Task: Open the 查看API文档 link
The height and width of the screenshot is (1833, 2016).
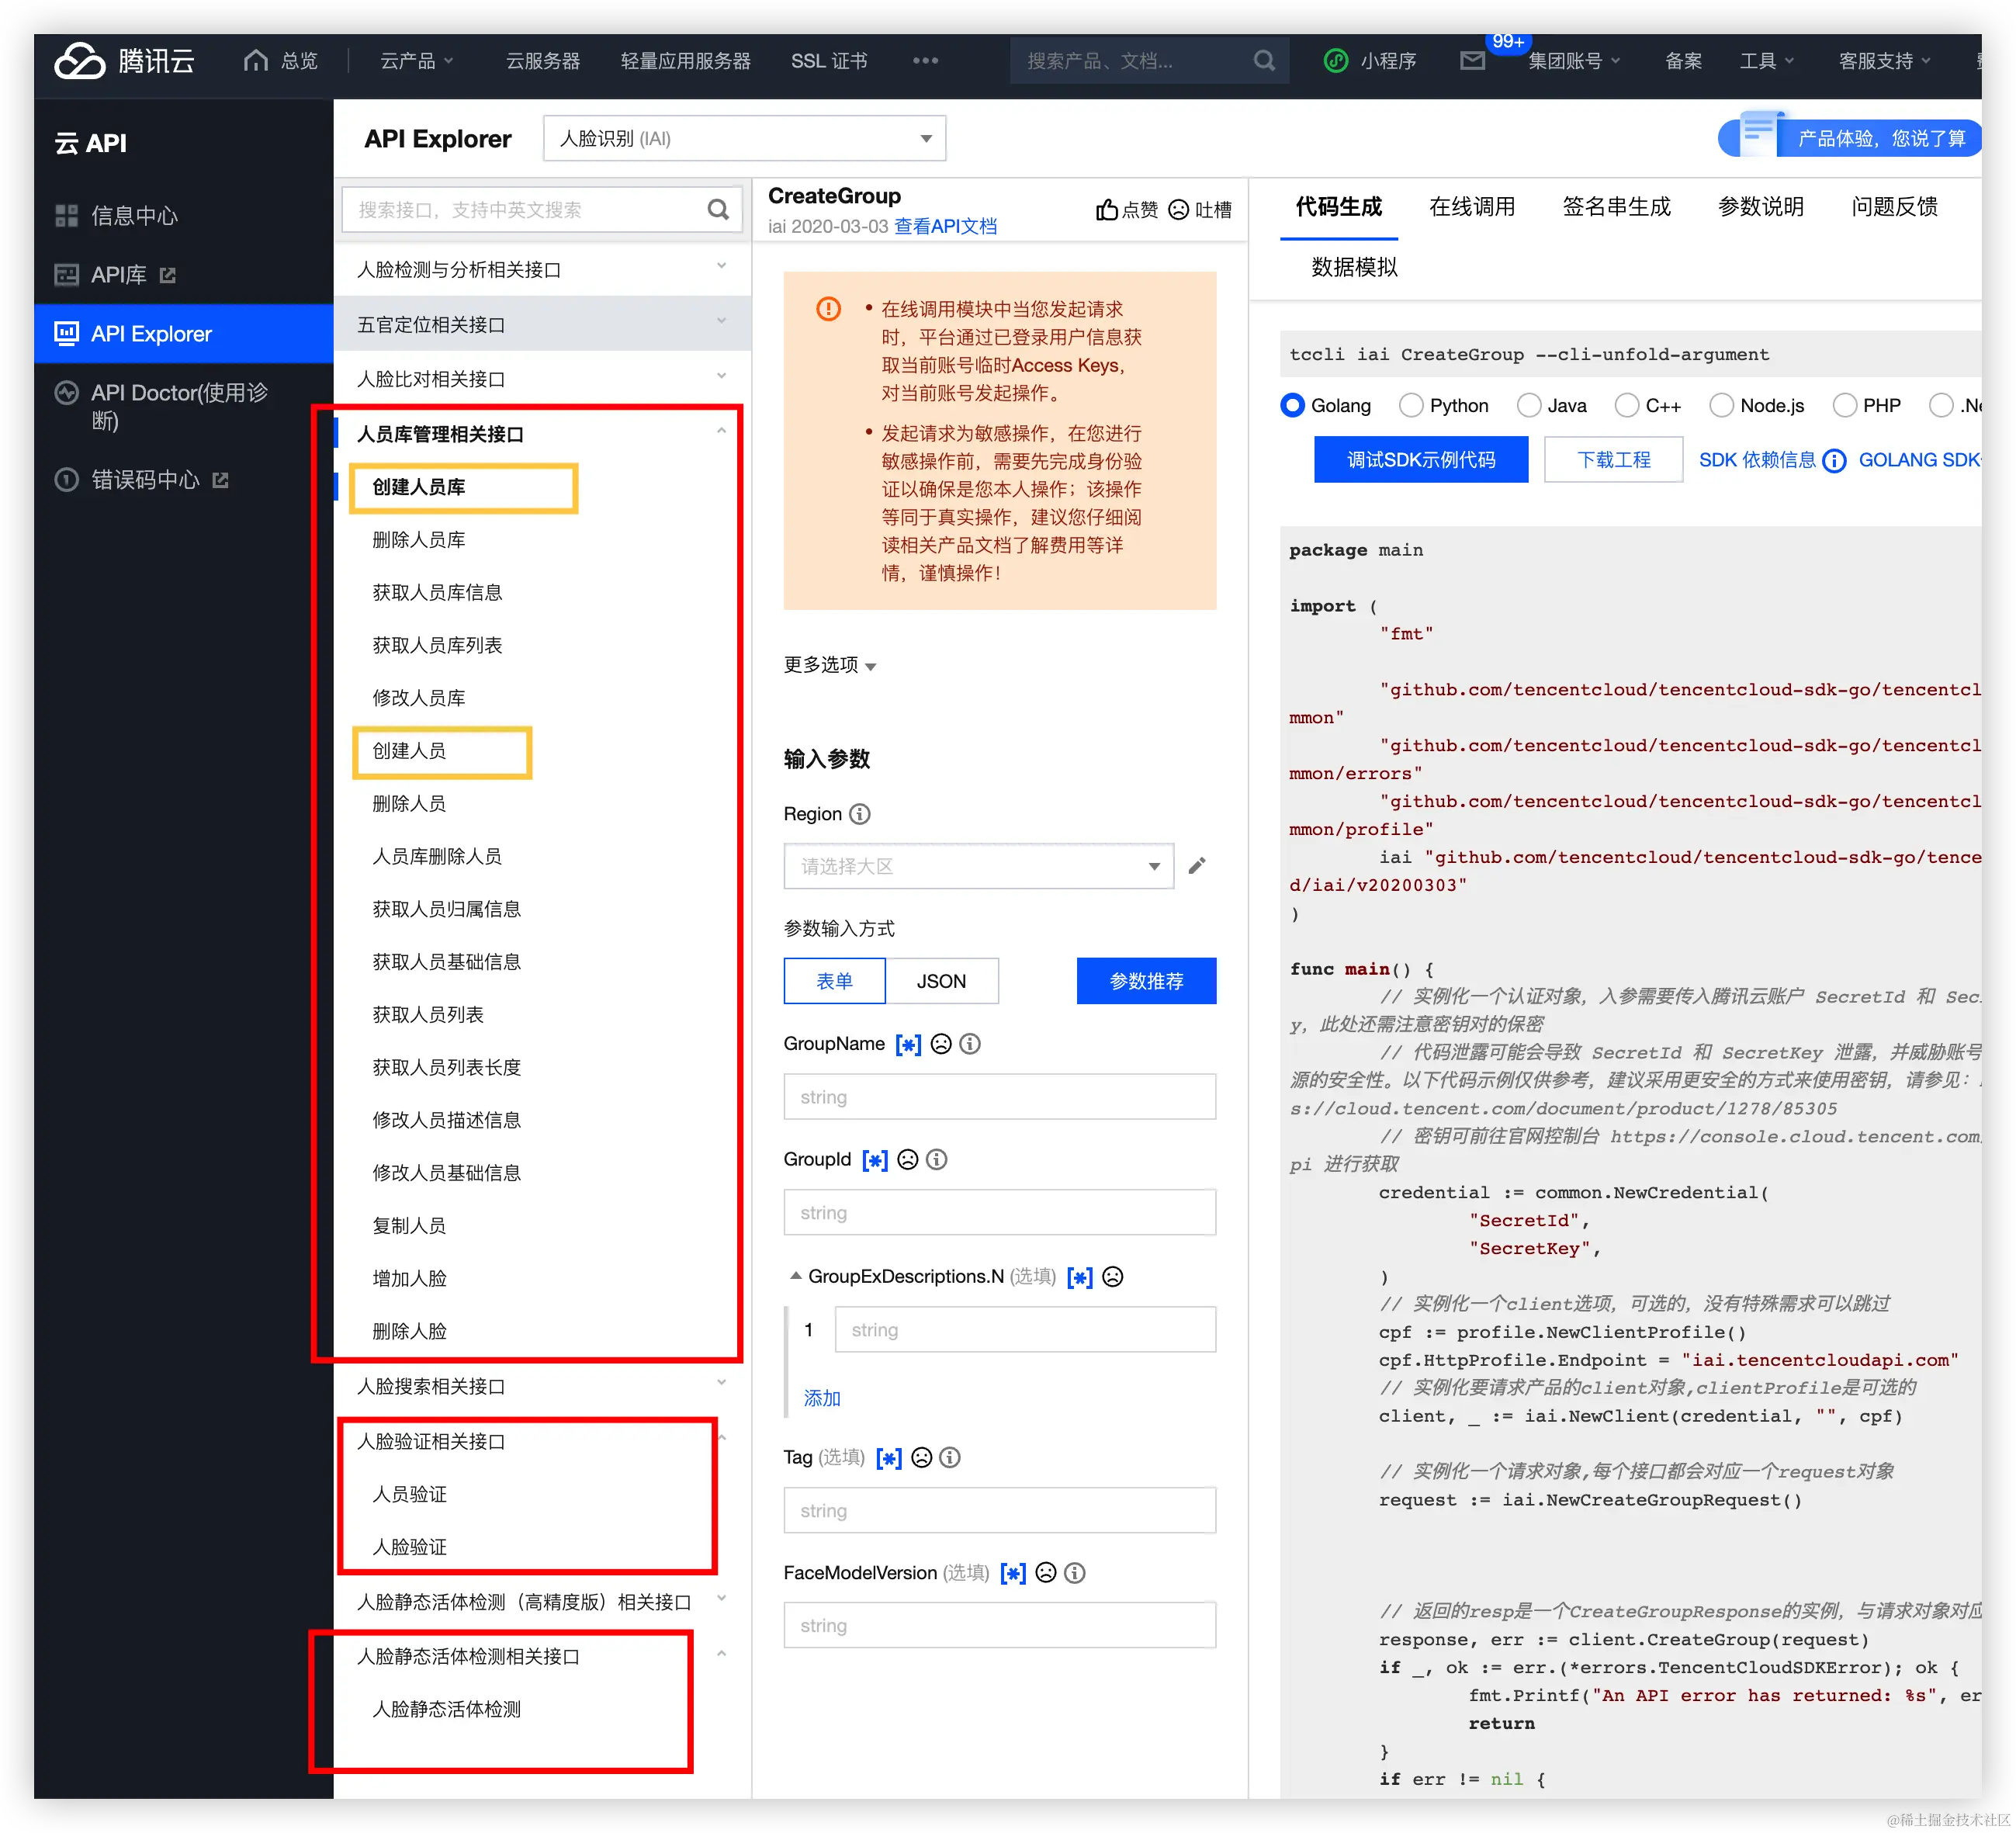Action: point(945,227)
